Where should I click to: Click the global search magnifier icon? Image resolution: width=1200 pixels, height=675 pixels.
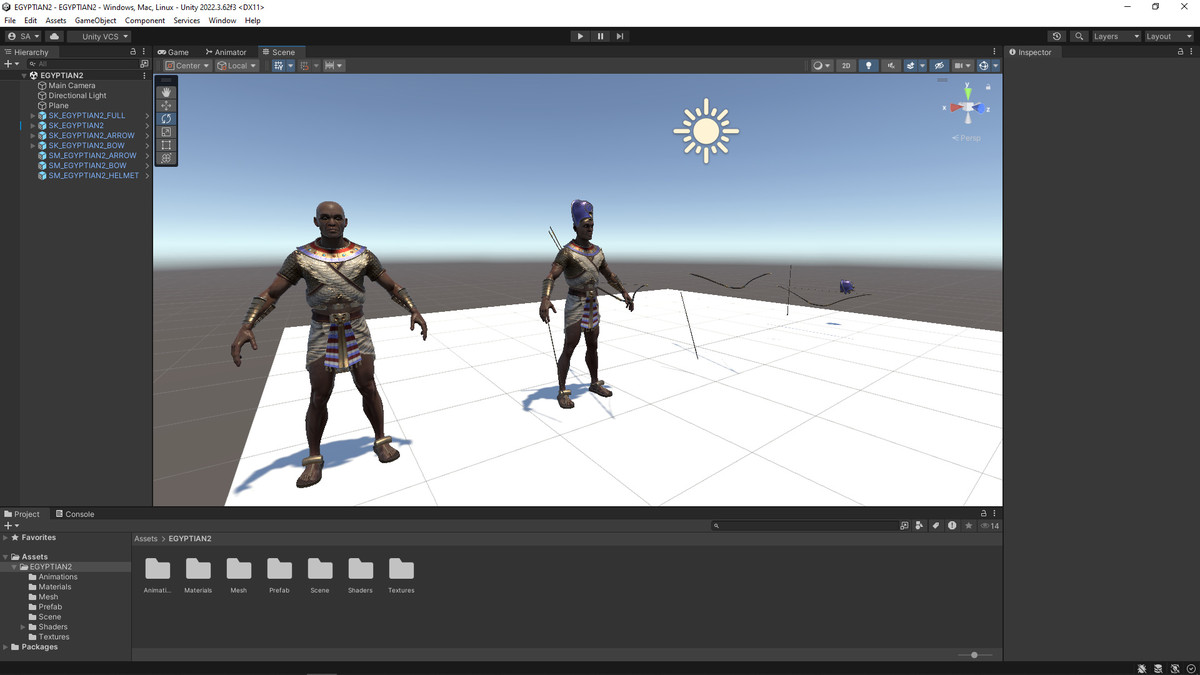tap(1079, 36)
